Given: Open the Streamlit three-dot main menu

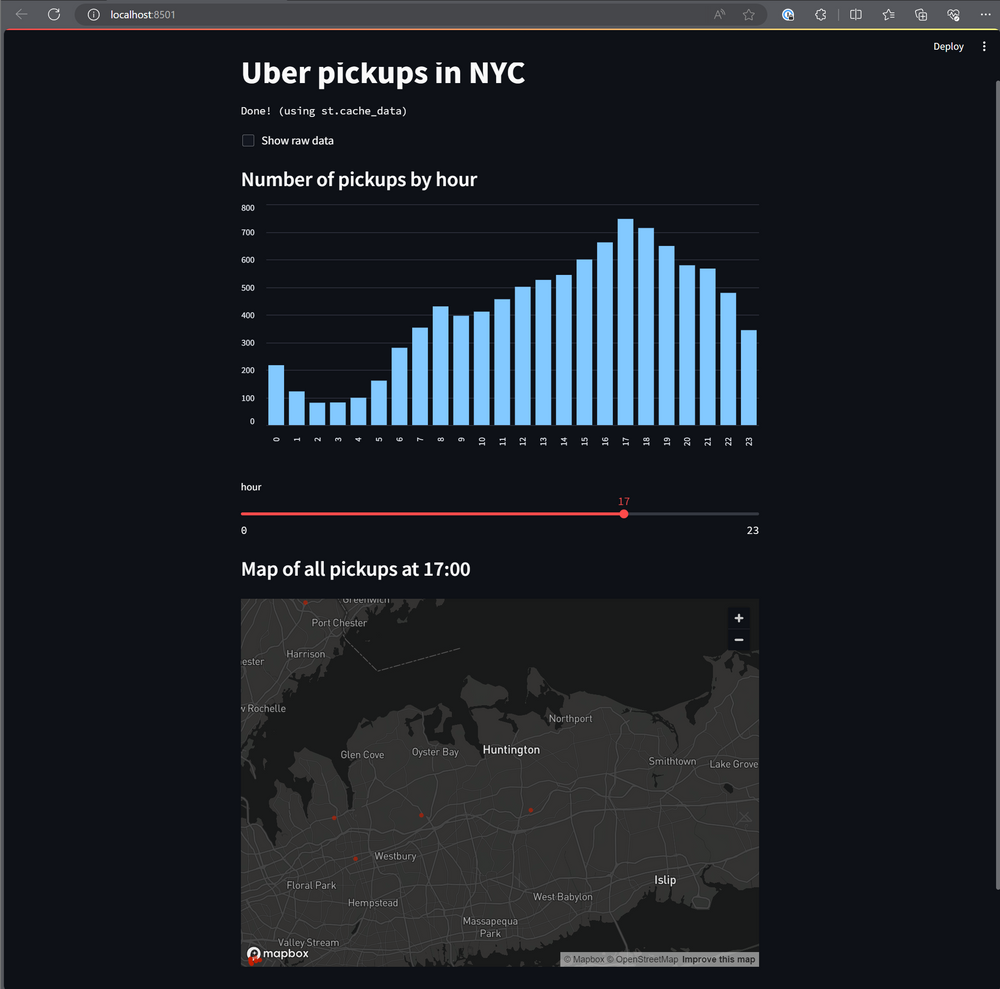Looking at the screenshot, I should pos(984,47).
